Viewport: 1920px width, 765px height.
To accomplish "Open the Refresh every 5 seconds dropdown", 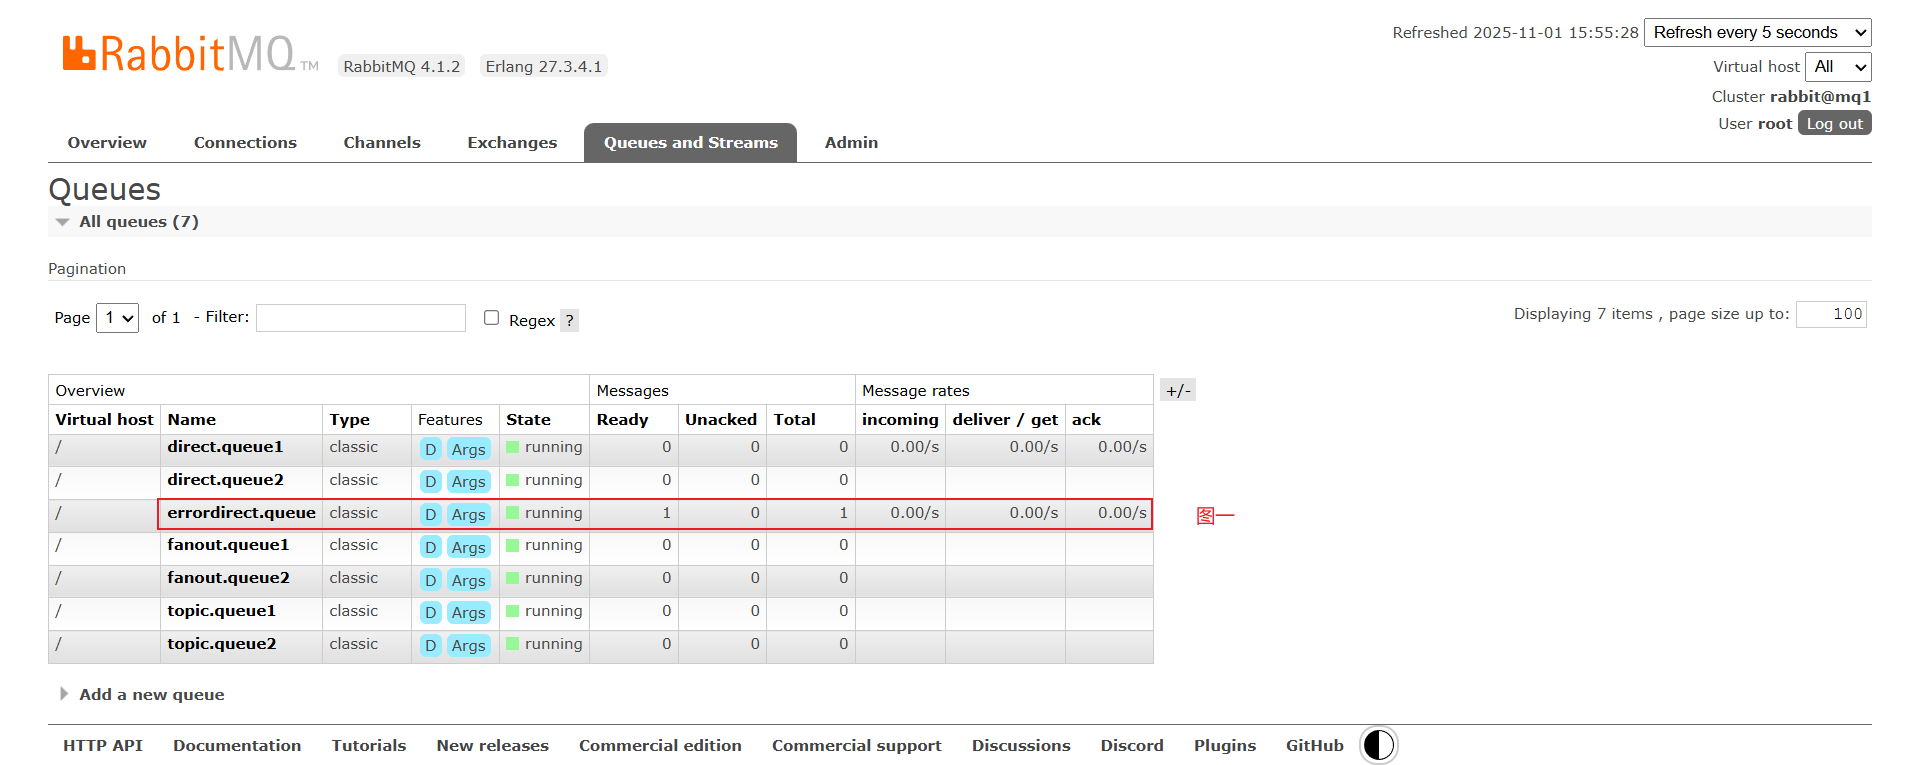I will click(1757, 32).
